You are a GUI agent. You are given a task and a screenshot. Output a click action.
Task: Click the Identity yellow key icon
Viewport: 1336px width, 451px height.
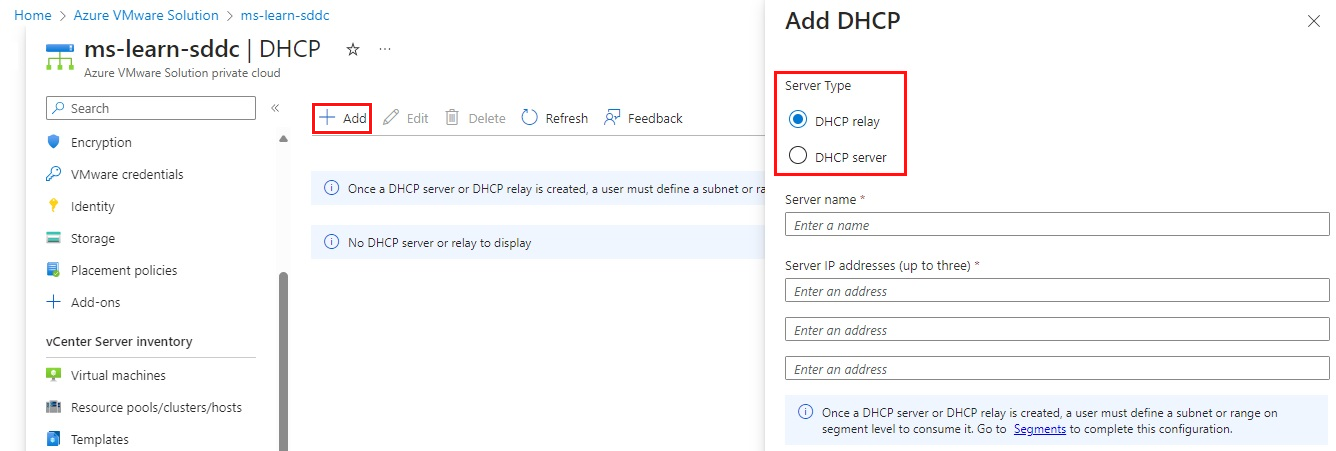[x=54, y=206]
